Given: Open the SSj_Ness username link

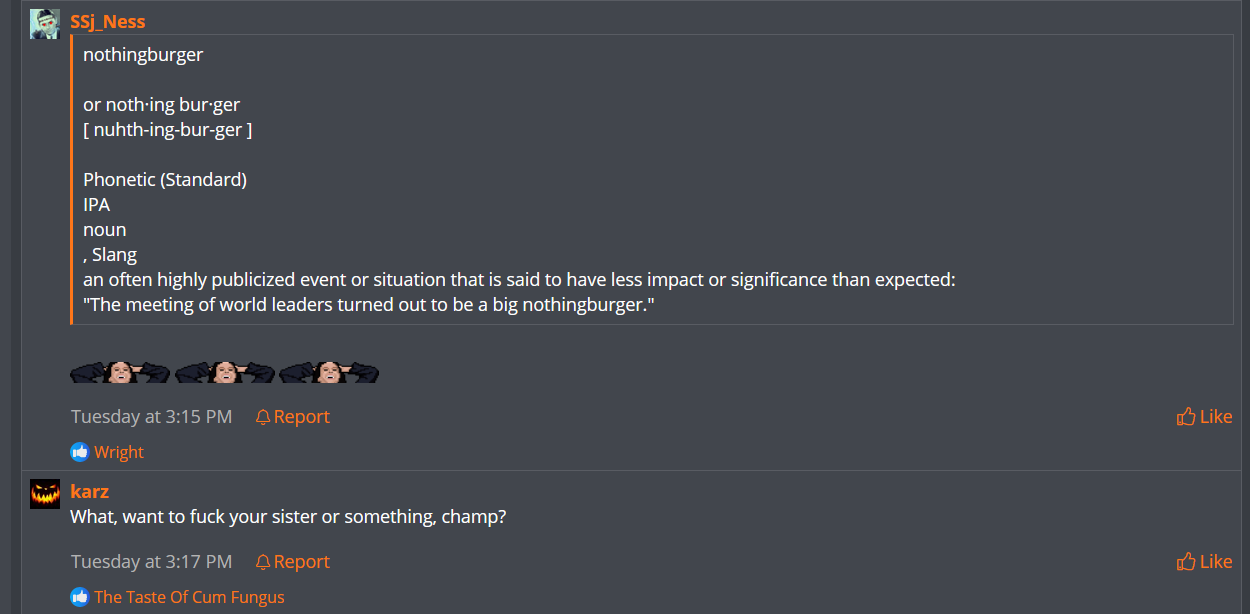Looking at the screenshot, I should [107, 22].
